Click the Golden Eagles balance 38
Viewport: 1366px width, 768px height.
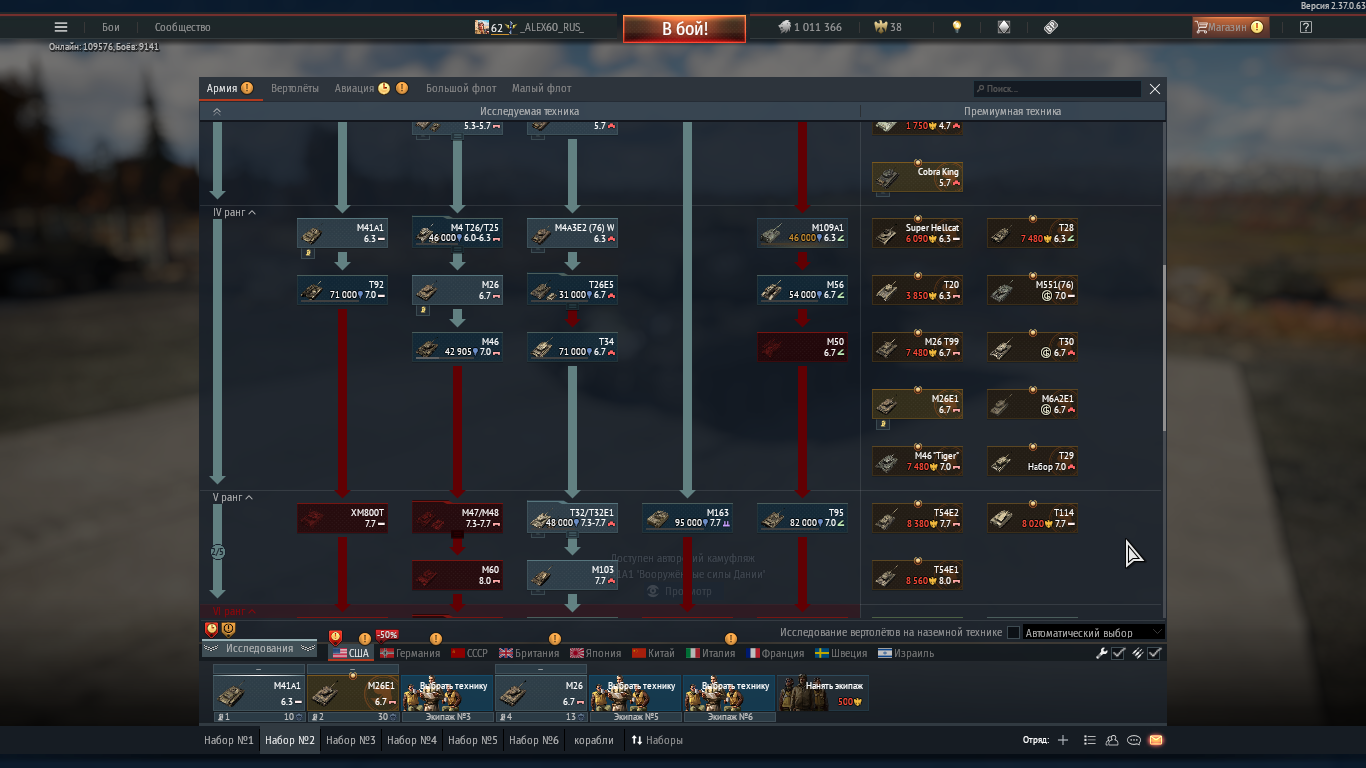point(888,28)
